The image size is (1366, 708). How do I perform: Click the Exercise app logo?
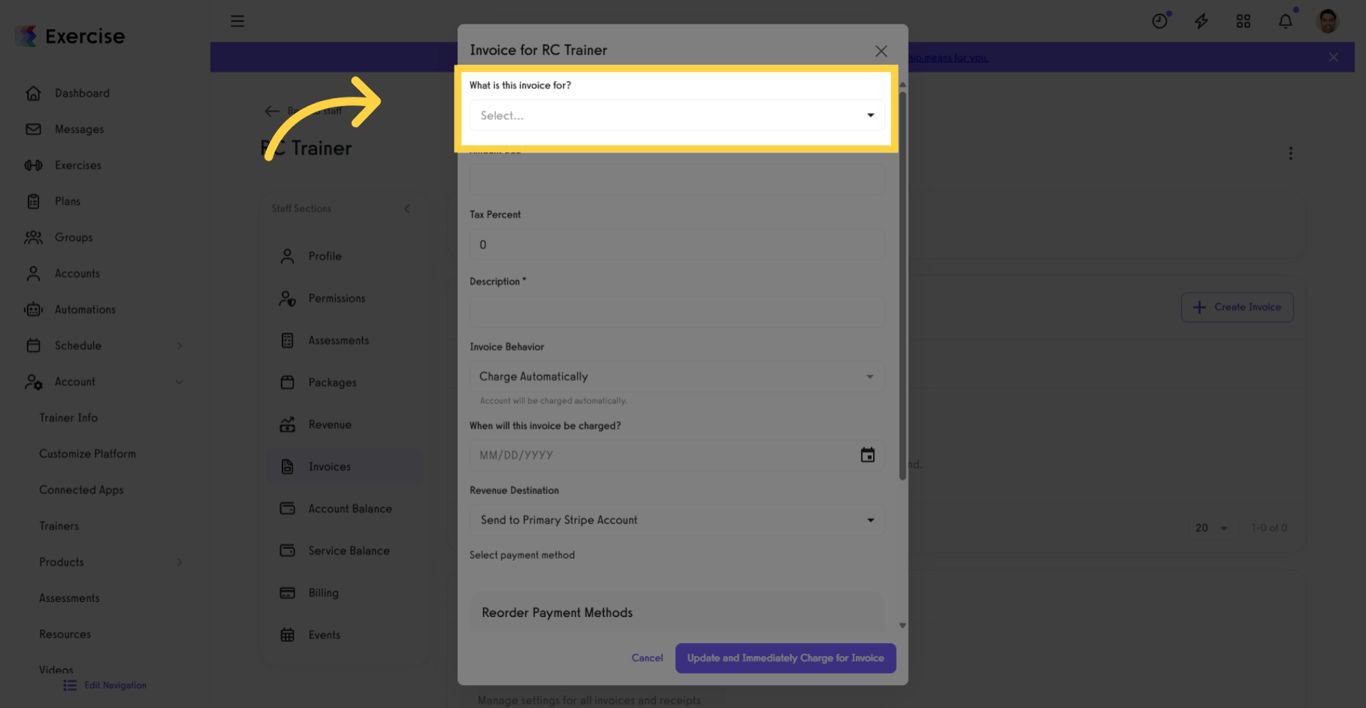(70, 36)
